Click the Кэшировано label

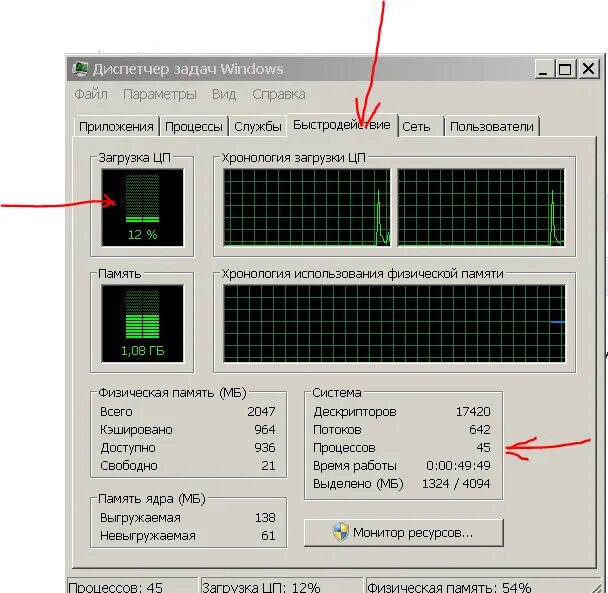click(x=136, y=430)
